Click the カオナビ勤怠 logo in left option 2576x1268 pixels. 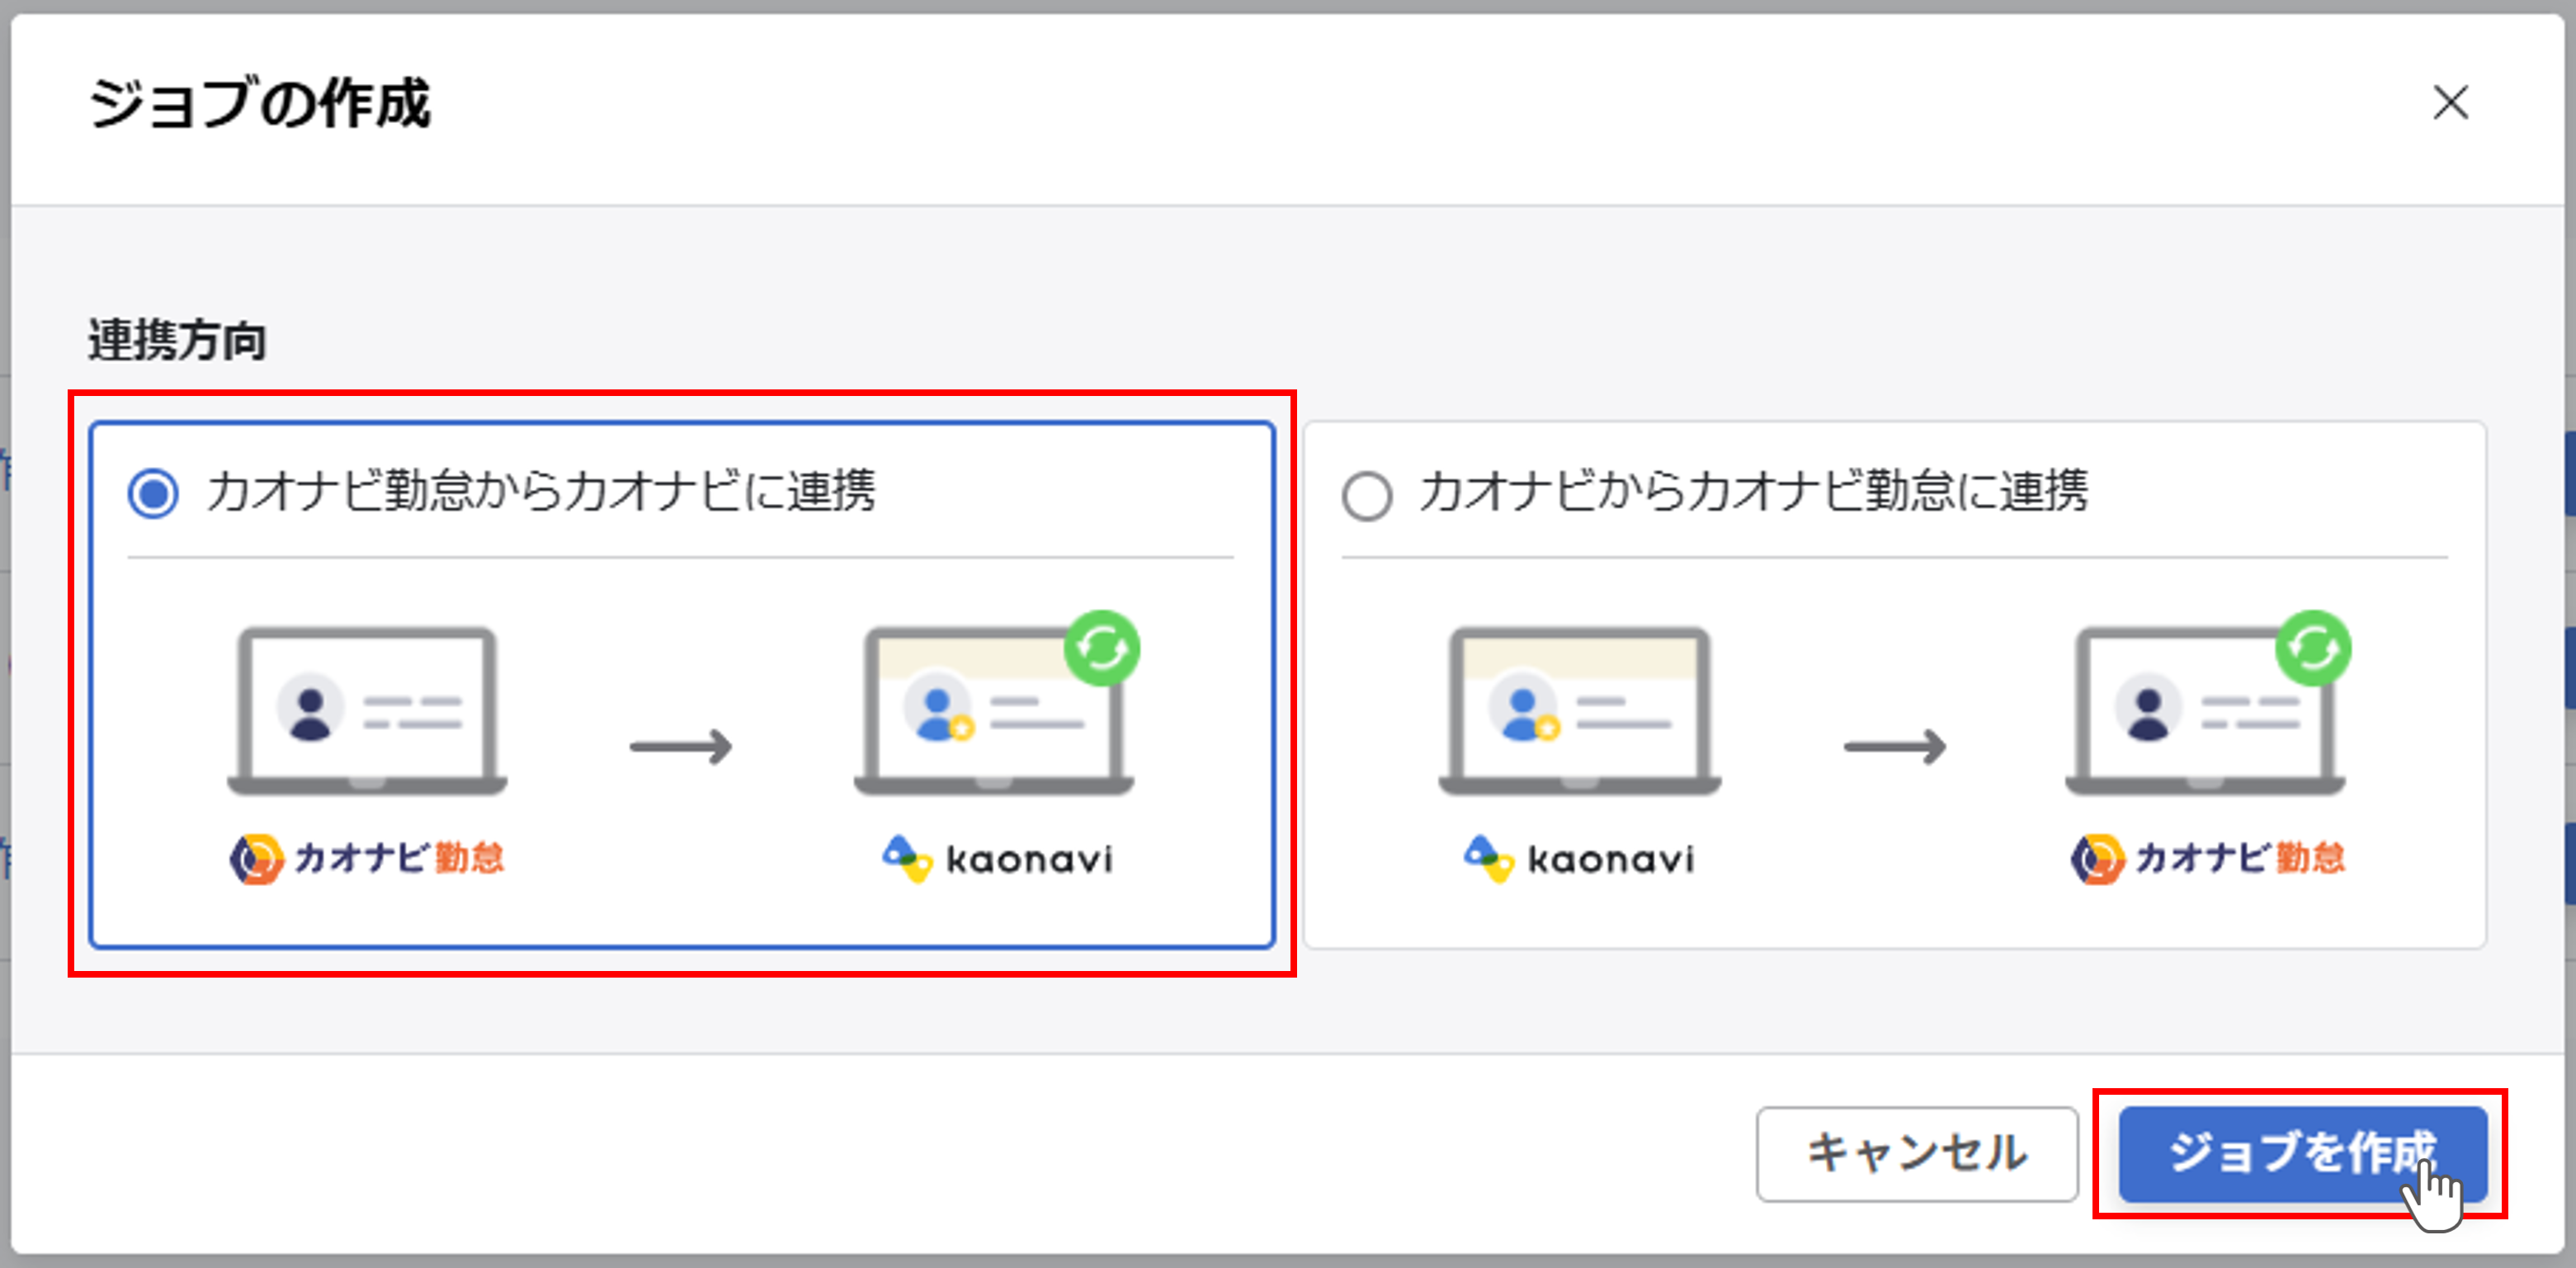click(368, 856)
